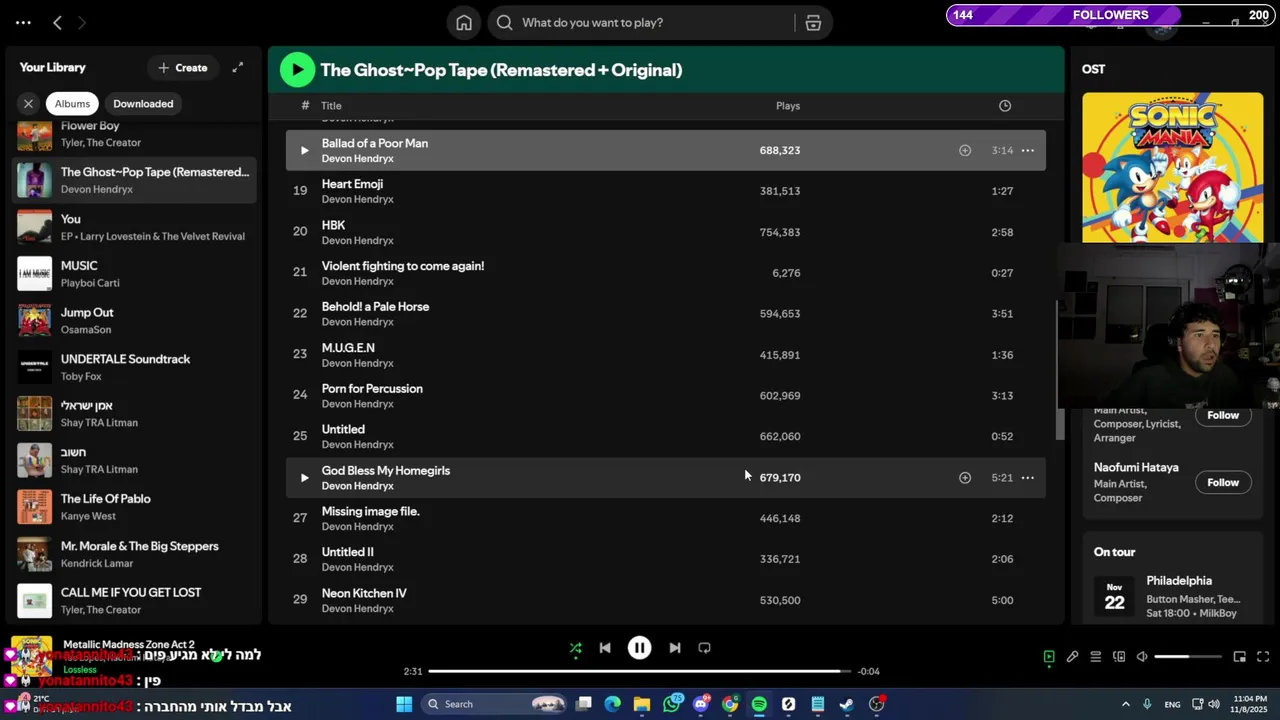Open CALL ME IF YOU GET LOST album

[134, 600]
